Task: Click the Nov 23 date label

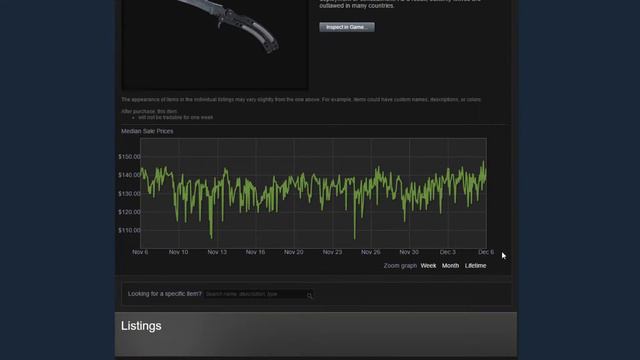Action: click(332, 252)
